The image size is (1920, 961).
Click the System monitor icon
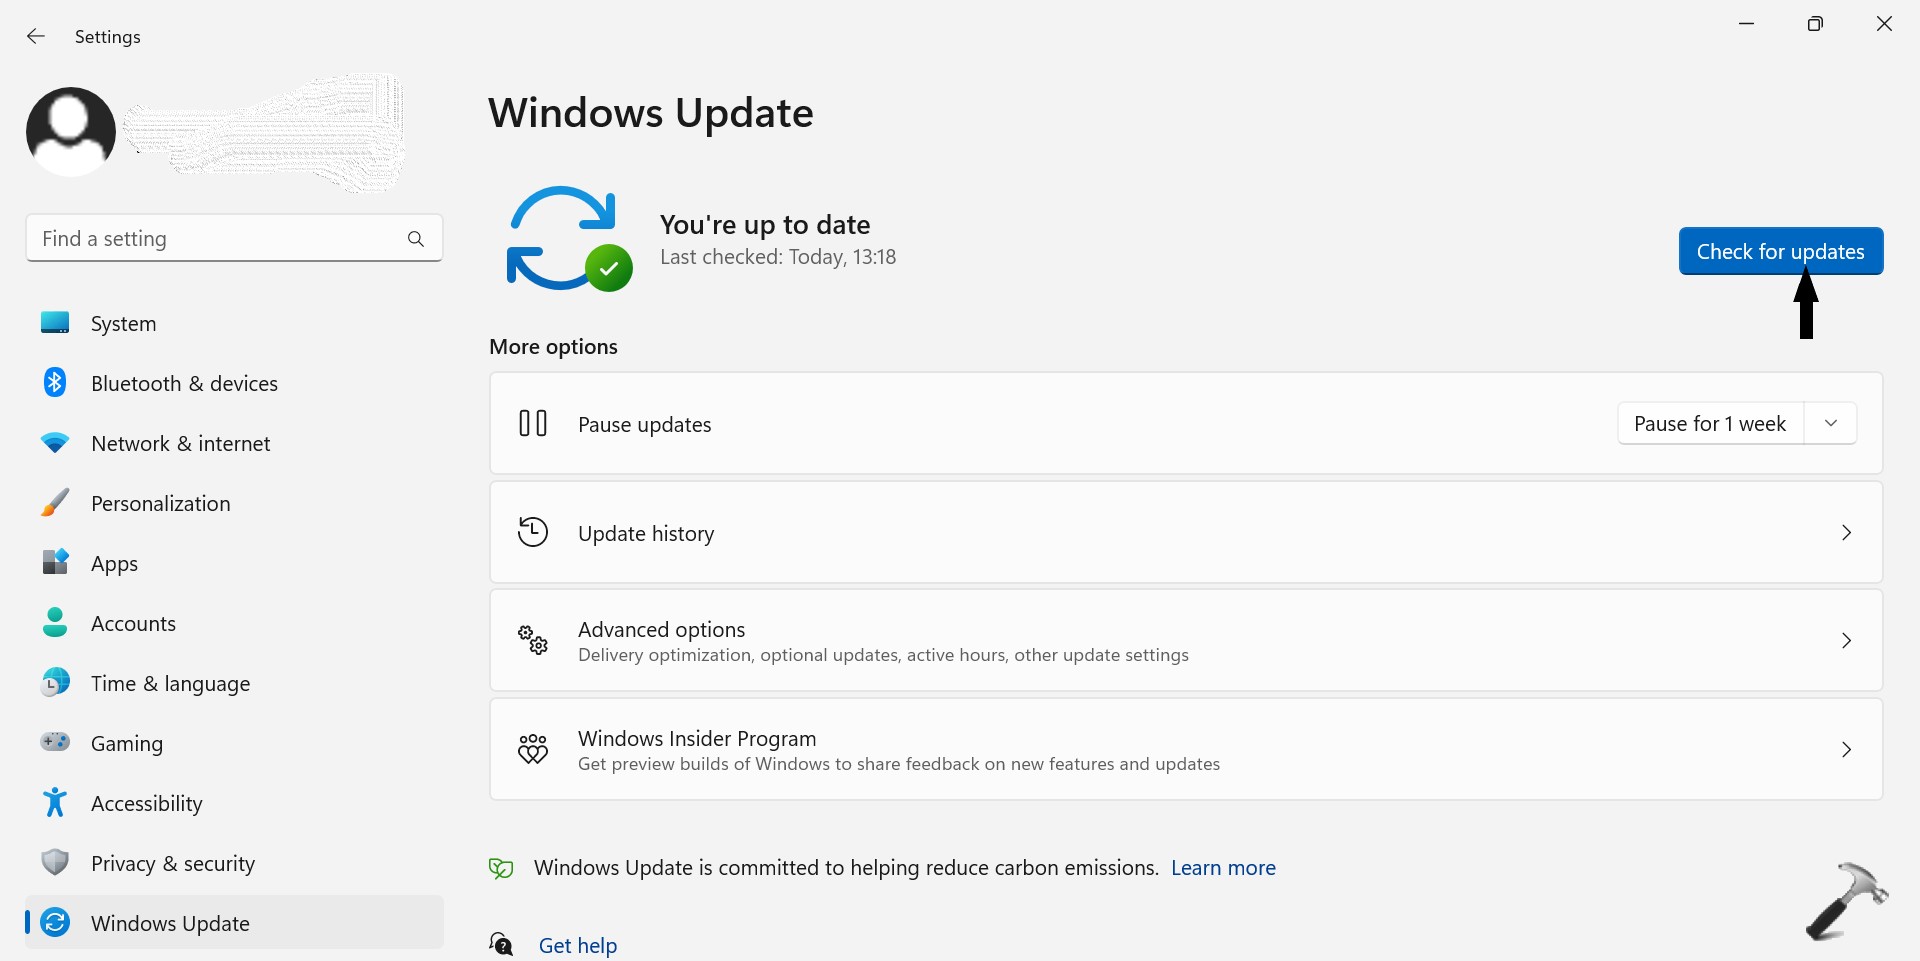(55, 323)
